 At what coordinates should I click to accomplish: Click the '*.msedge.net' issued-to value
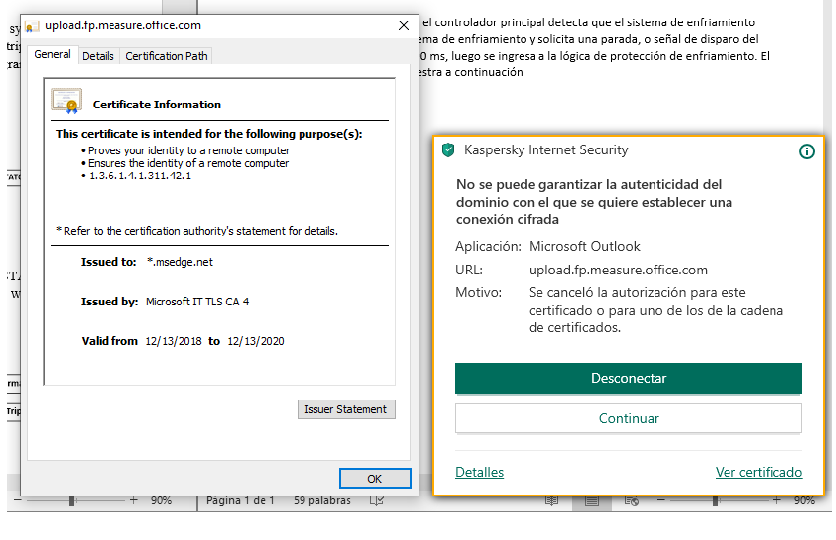coord(180,262)
